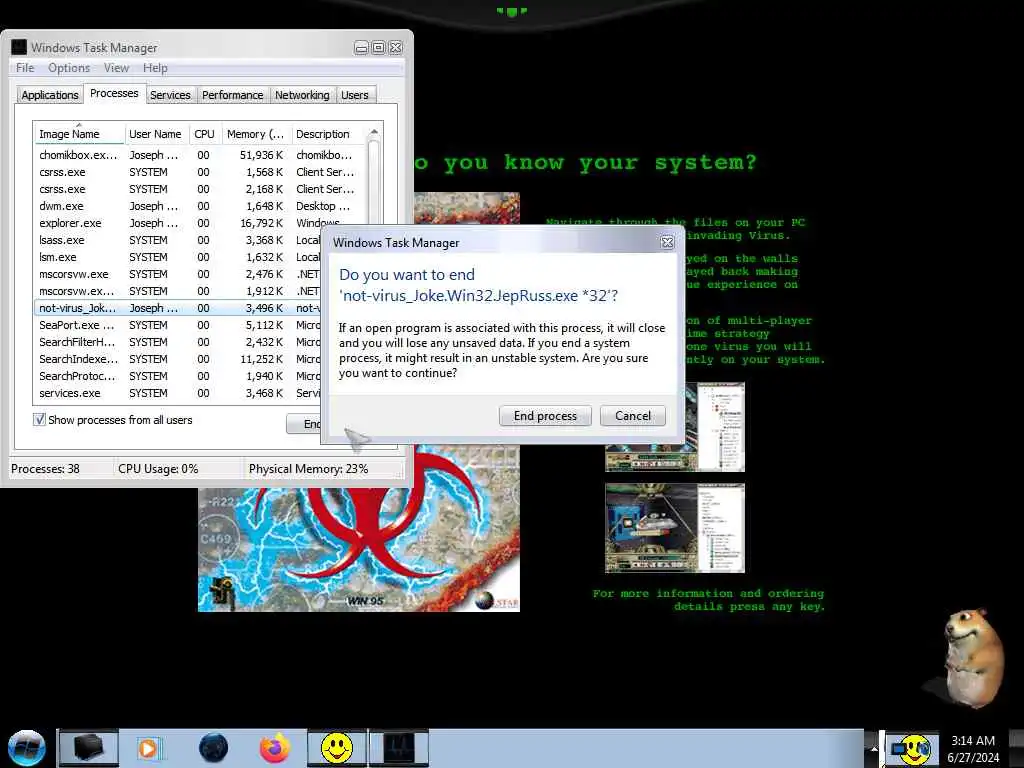
Task: Open the Help menu in Task Manager
Action: pos(155,68)
